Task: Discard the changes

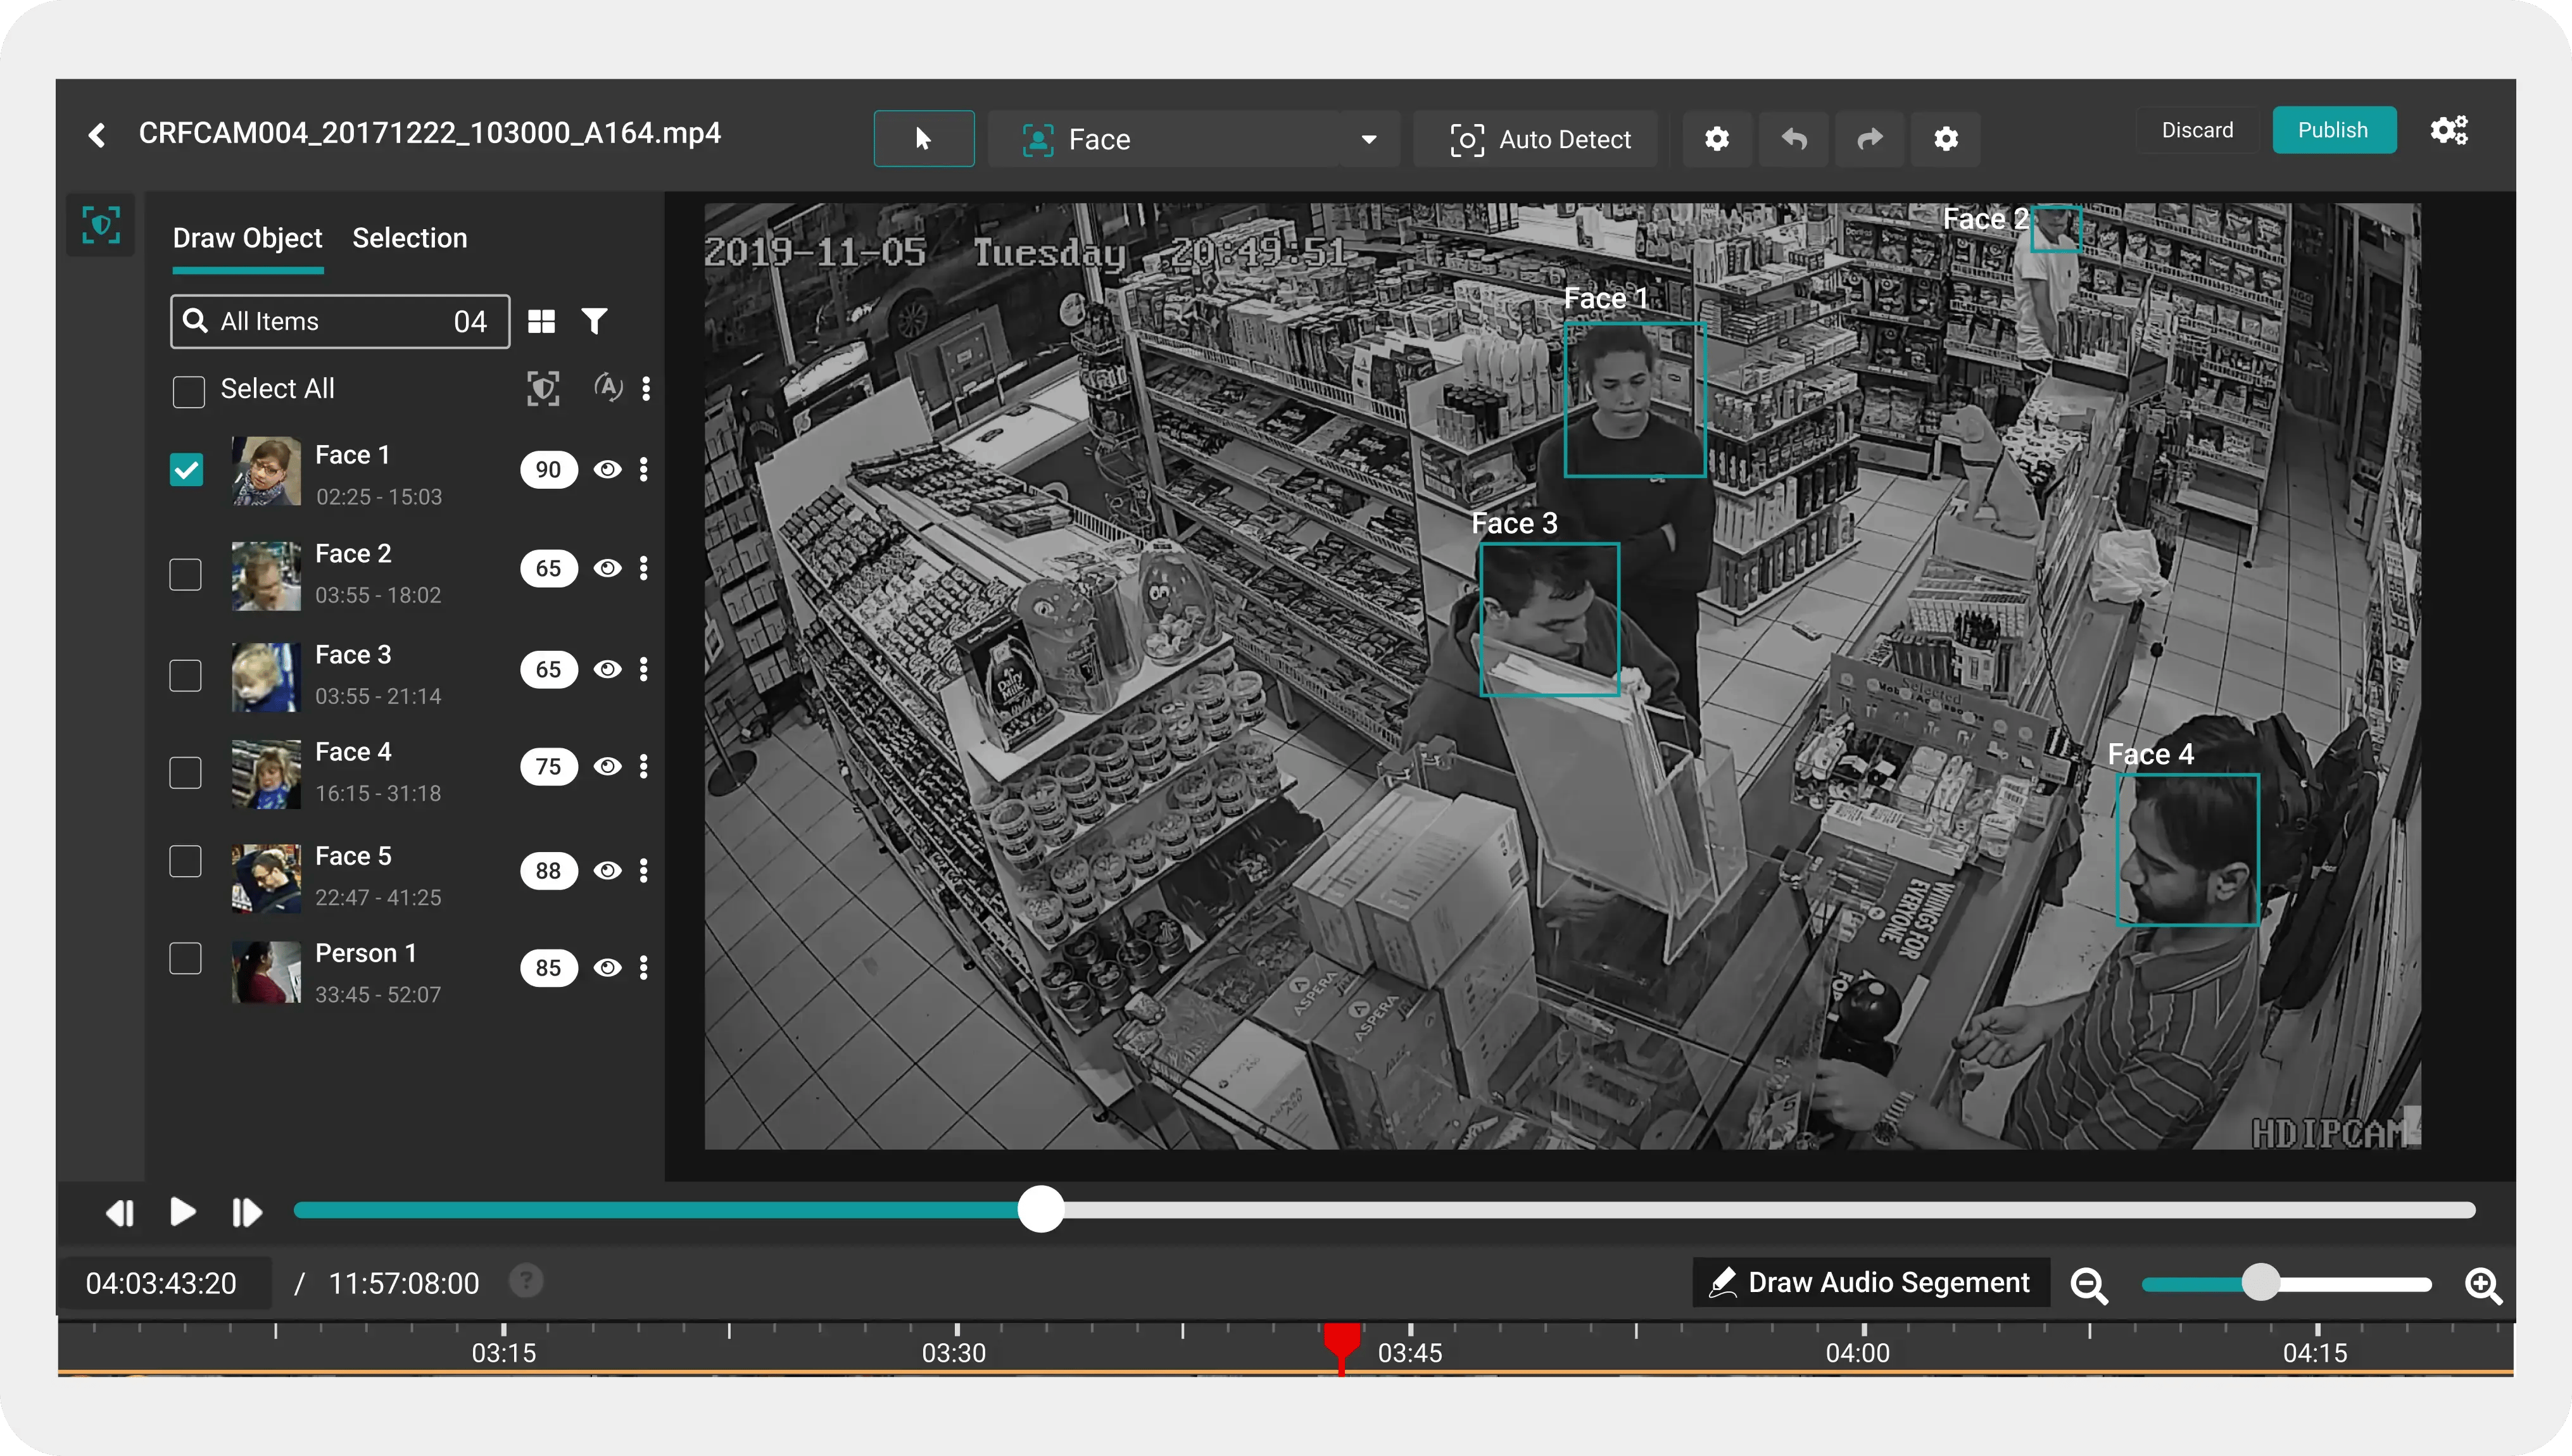Action: 2197,130
